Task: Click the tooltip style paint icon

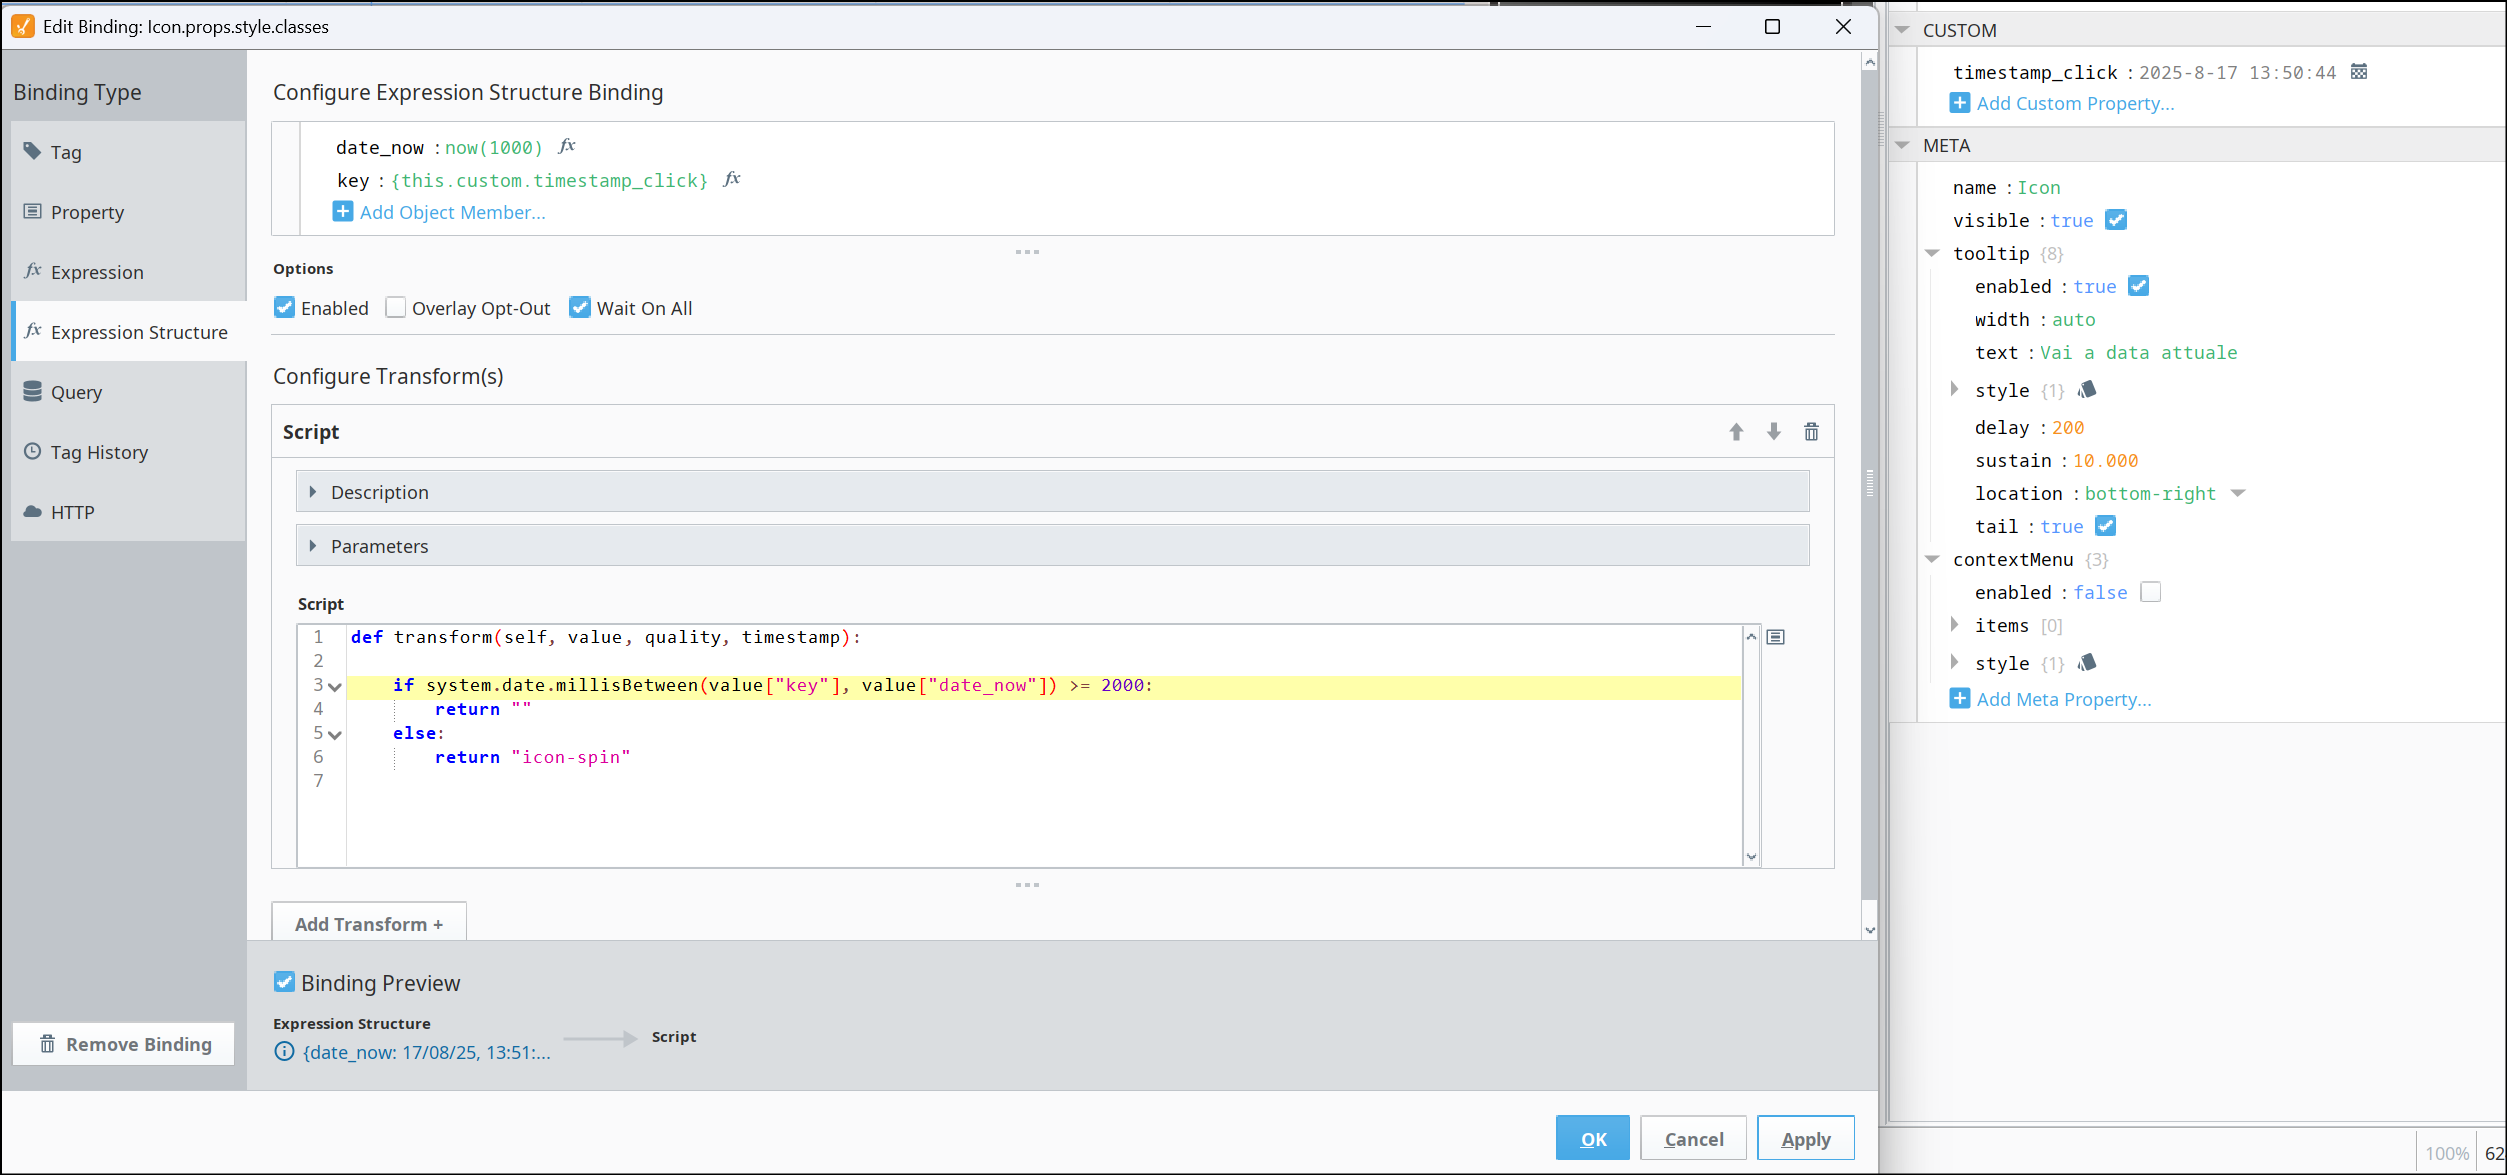Action: click(x=2087, y=390)
